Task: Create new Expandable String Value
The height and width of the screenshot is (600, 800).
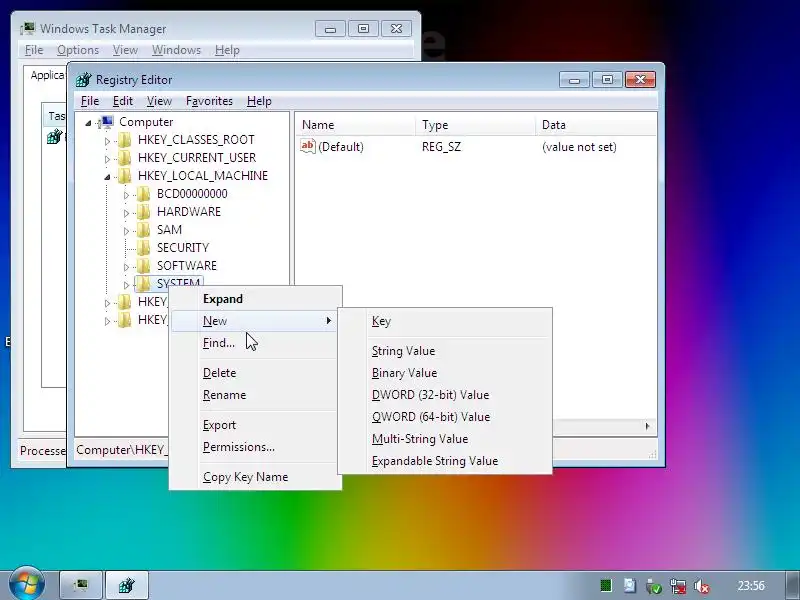Action: click(445, 461)
